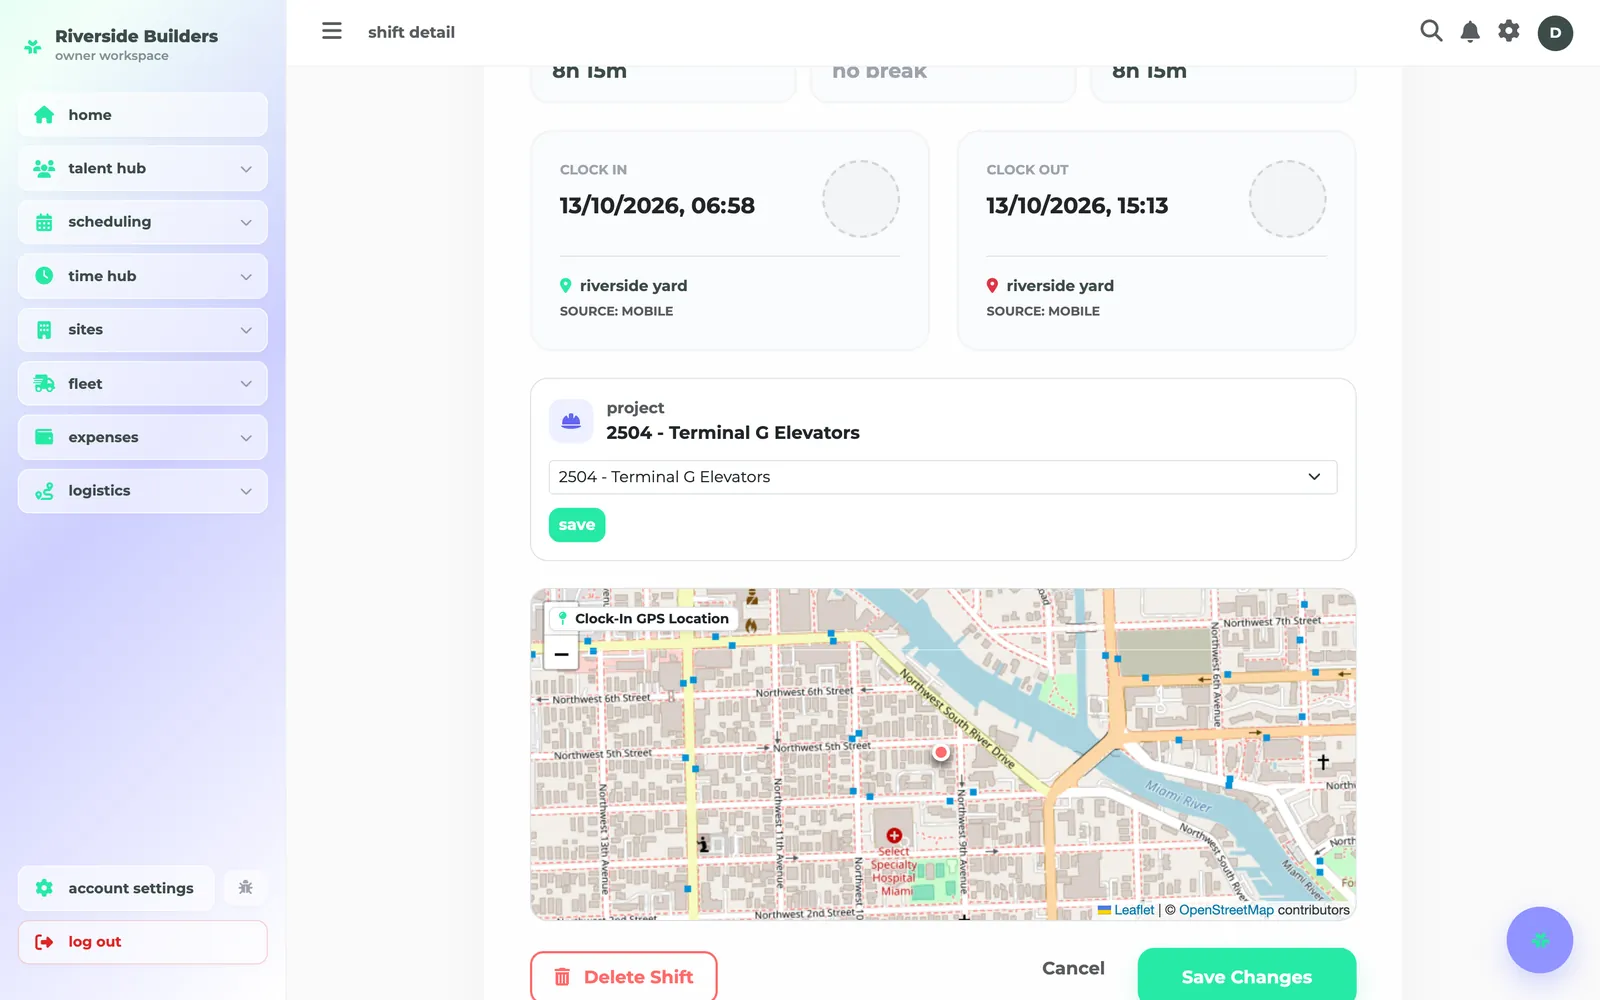Viewport: 1600px width, 1000px height.
Task: Click the clock-in green location pin
Action: 566,286
